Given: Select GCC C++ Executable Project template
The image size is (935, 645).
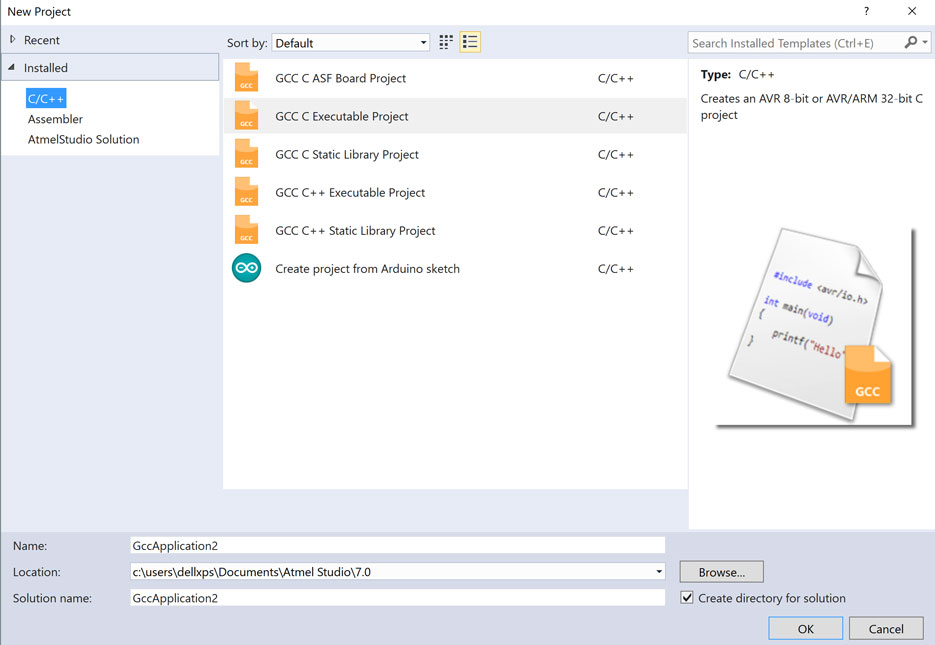Looking at the screenshot, I should (x=456, y=193).
